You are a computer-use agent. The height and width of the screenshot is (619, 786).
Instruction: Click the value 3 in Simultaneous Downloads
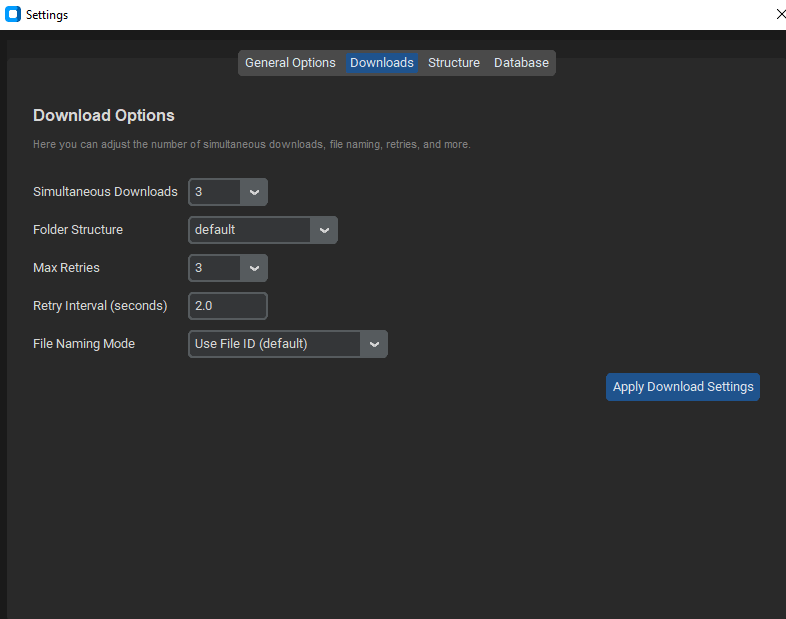(x=199, y=192)
